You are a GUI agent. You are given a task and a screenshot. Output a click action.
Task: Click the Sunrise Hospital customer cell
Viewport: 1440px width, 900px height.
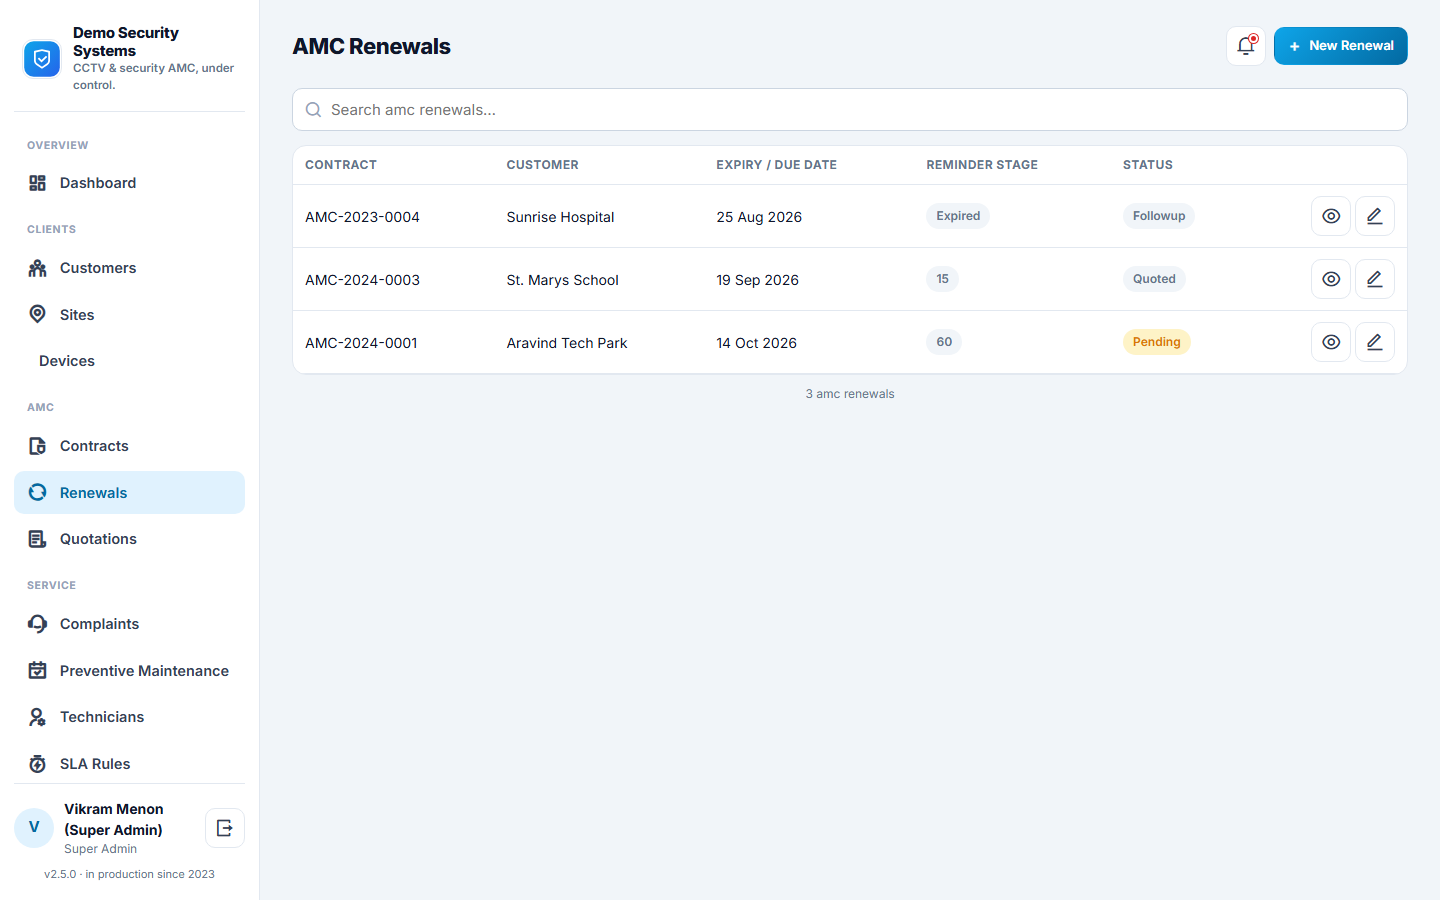[x=560, y=217]
